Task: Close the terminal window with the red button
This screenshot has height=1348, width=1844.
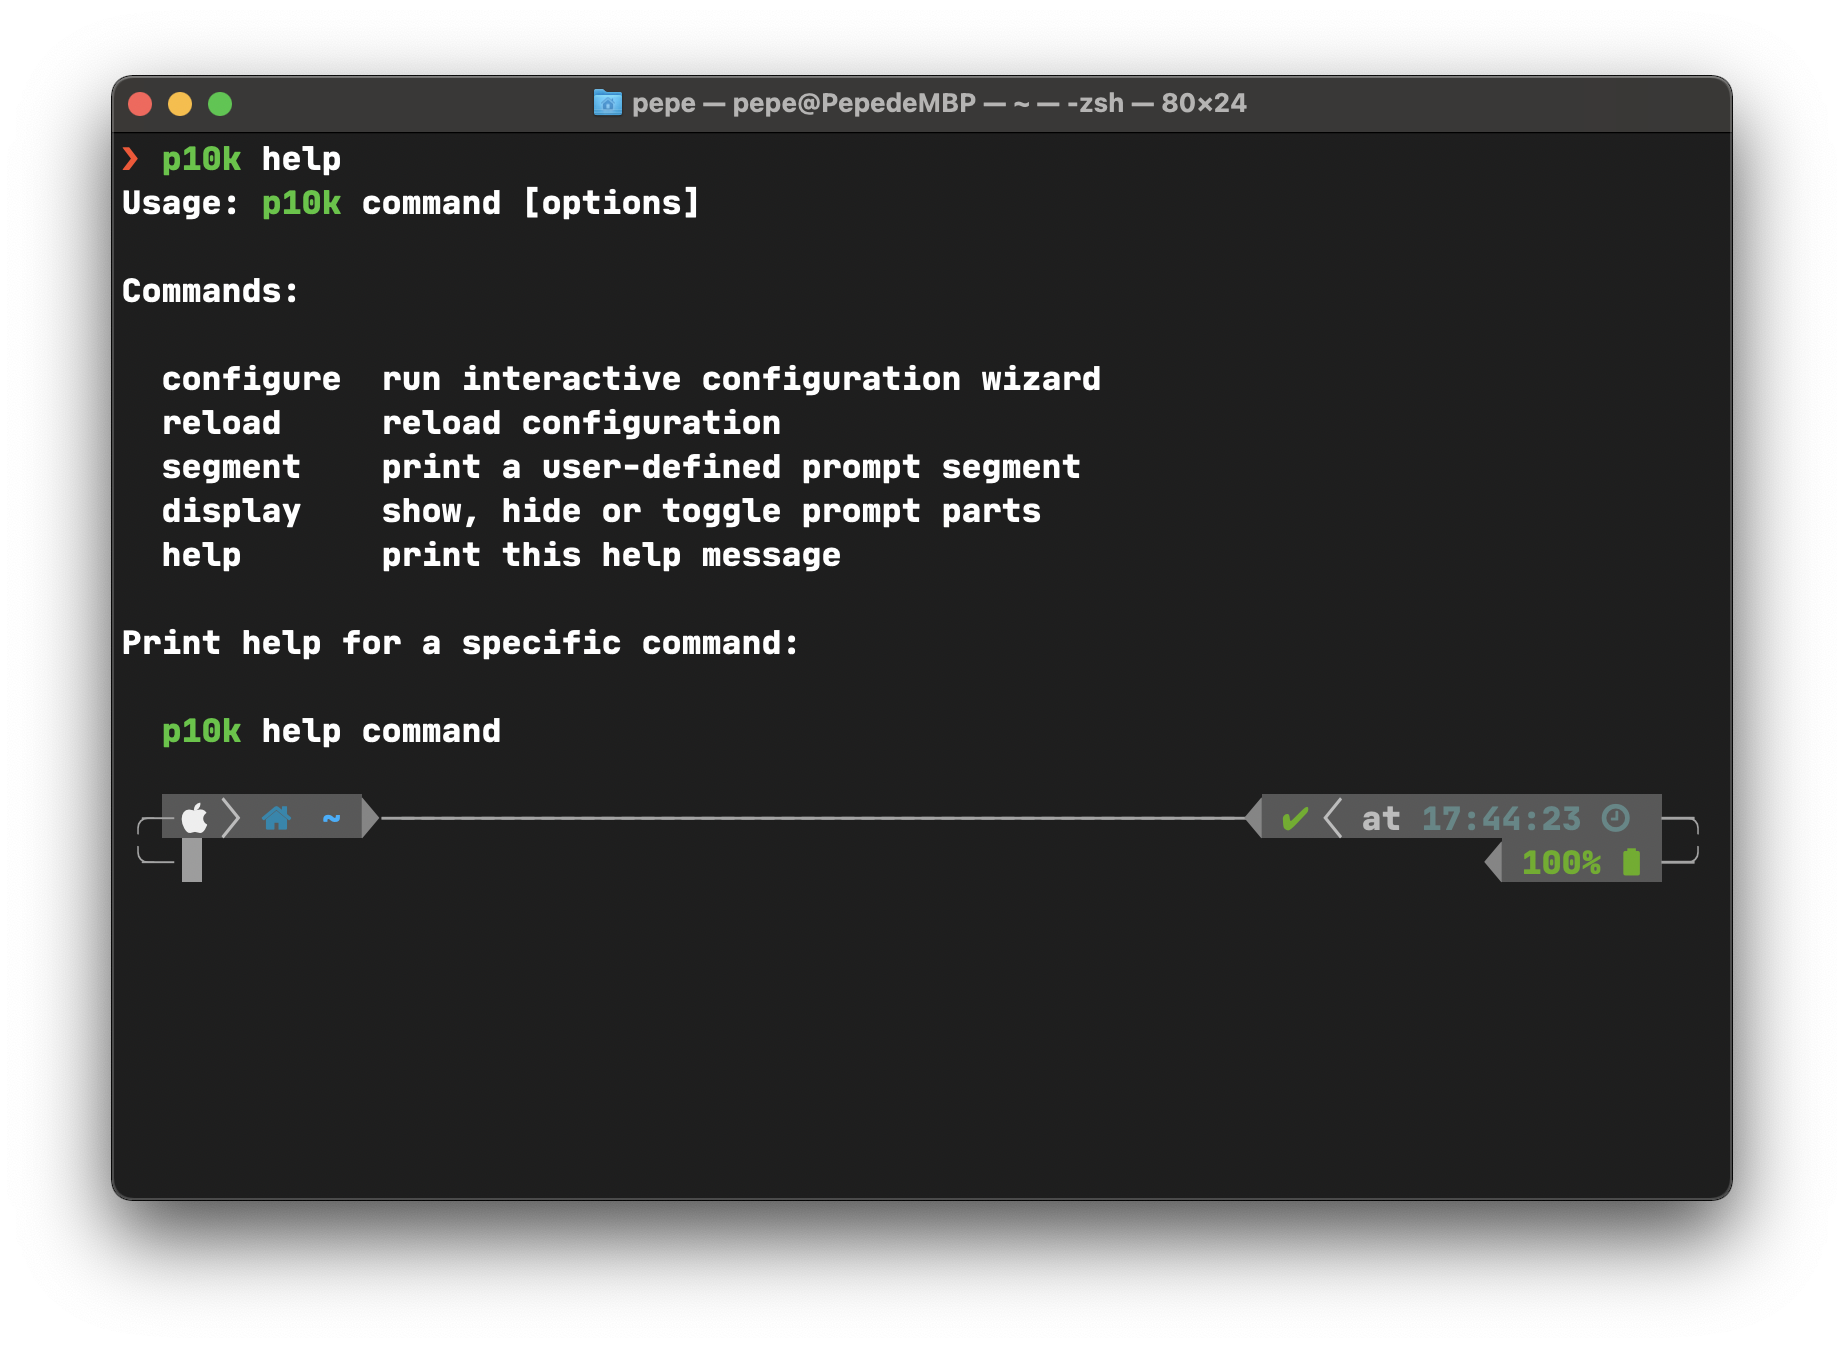Action: click(140, 104)
